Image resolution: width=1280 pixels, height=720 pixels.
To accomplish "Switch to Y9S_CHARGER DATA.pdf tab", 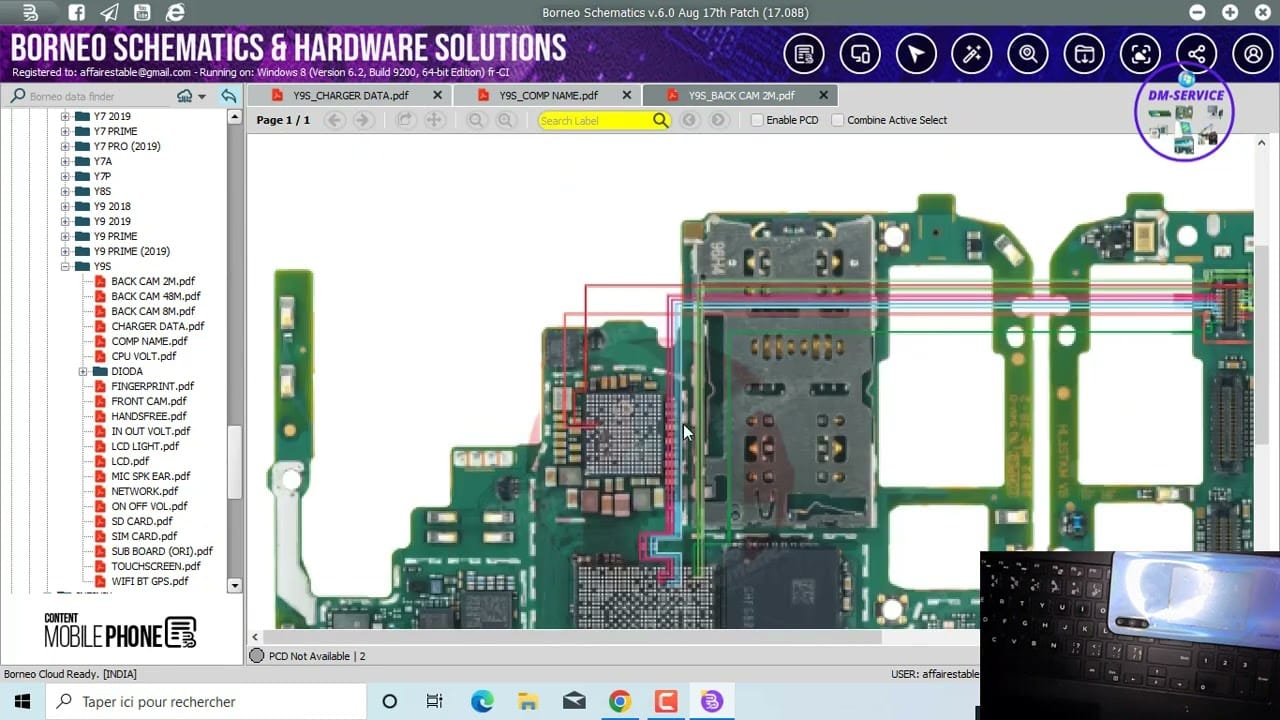I will tap(350, 95).
